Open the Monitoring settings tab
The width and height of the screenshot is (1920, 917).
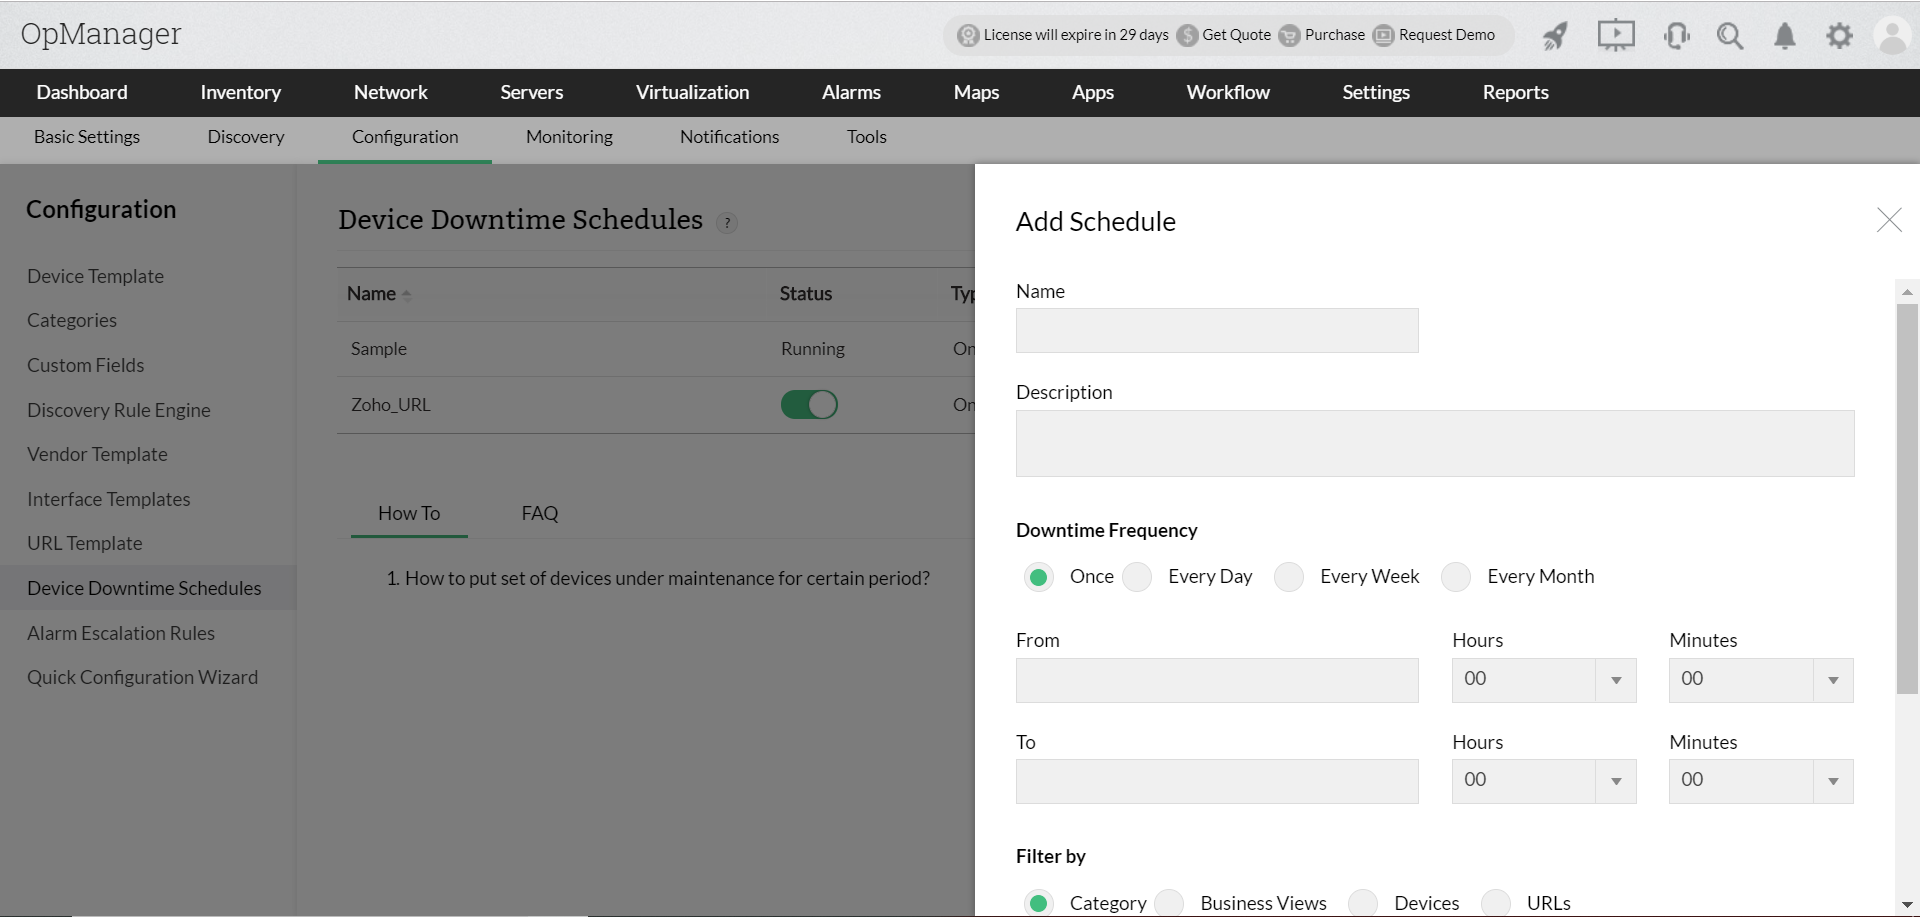click(x=569, y=137)
